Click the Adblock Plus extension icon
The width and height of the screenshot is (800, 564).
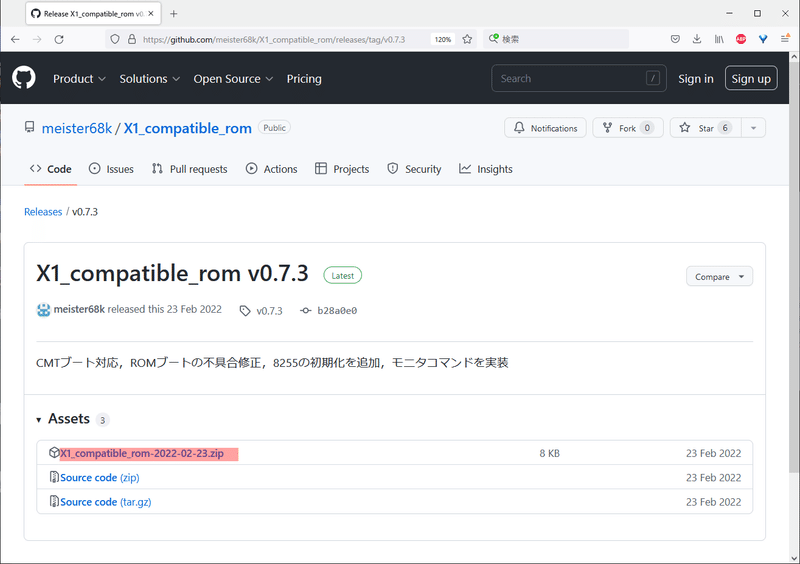pyautogui.click(x=741, y=39)
